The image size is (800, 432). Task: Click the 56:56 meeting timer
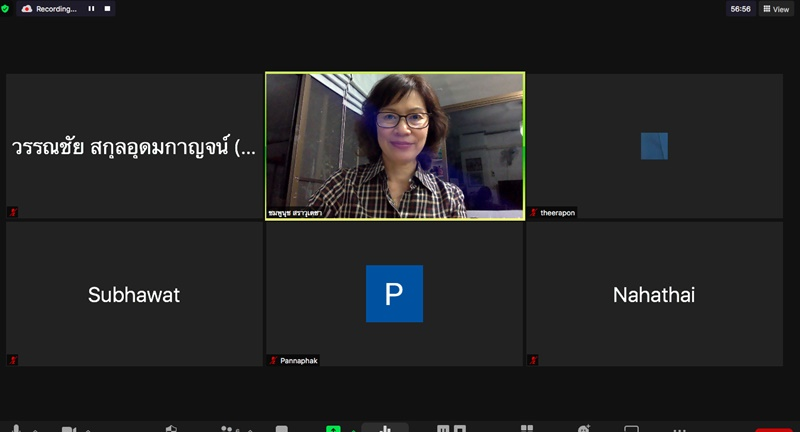[x=741, y=9]
